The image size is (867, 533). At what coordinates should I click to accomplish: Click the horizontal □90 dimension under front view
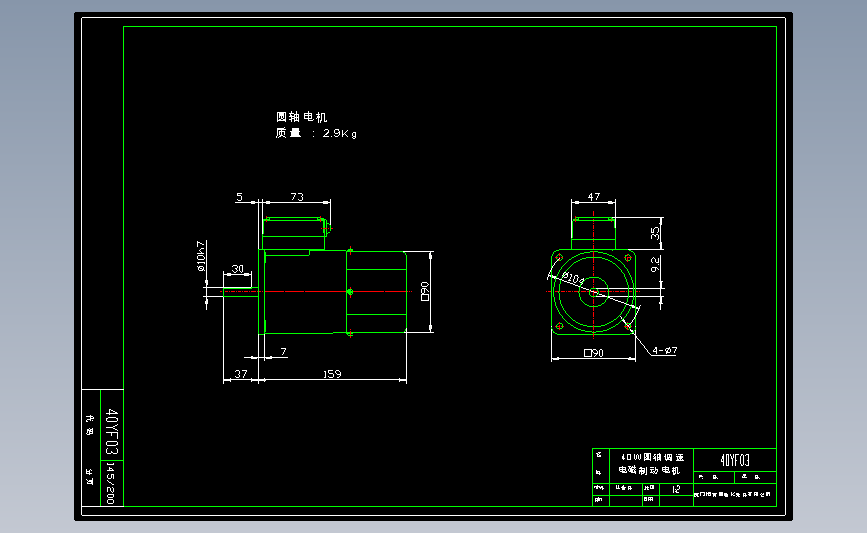(594, 353)
